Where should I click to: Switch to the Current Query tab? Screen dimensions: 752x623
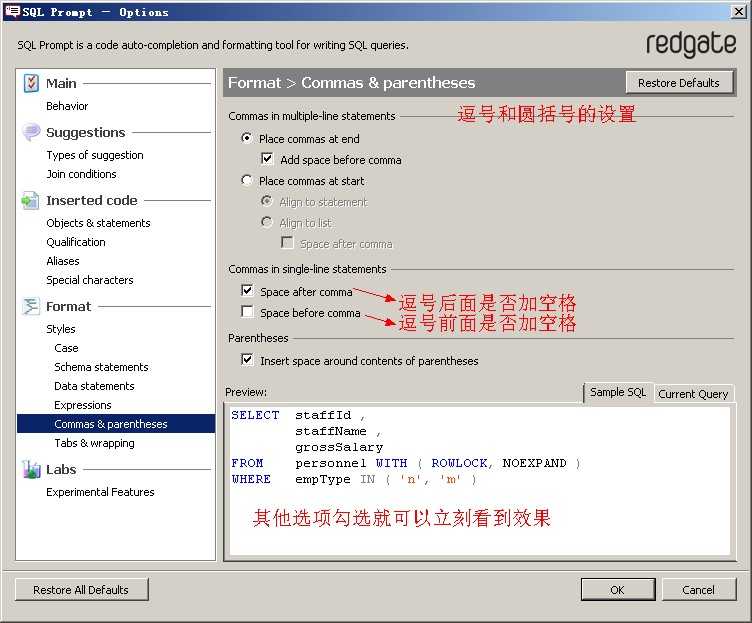tap(693, 394)
